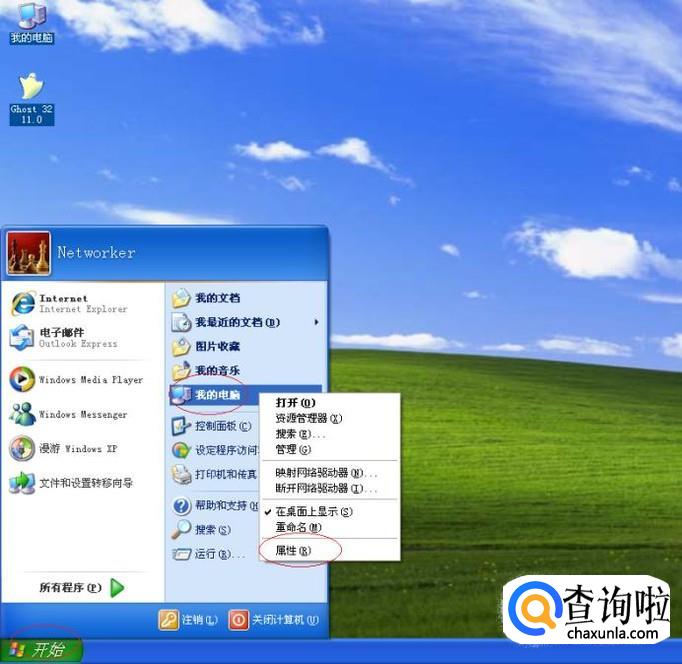
Task: Click Turn Off Computer red icon
Action: point(238,620)
